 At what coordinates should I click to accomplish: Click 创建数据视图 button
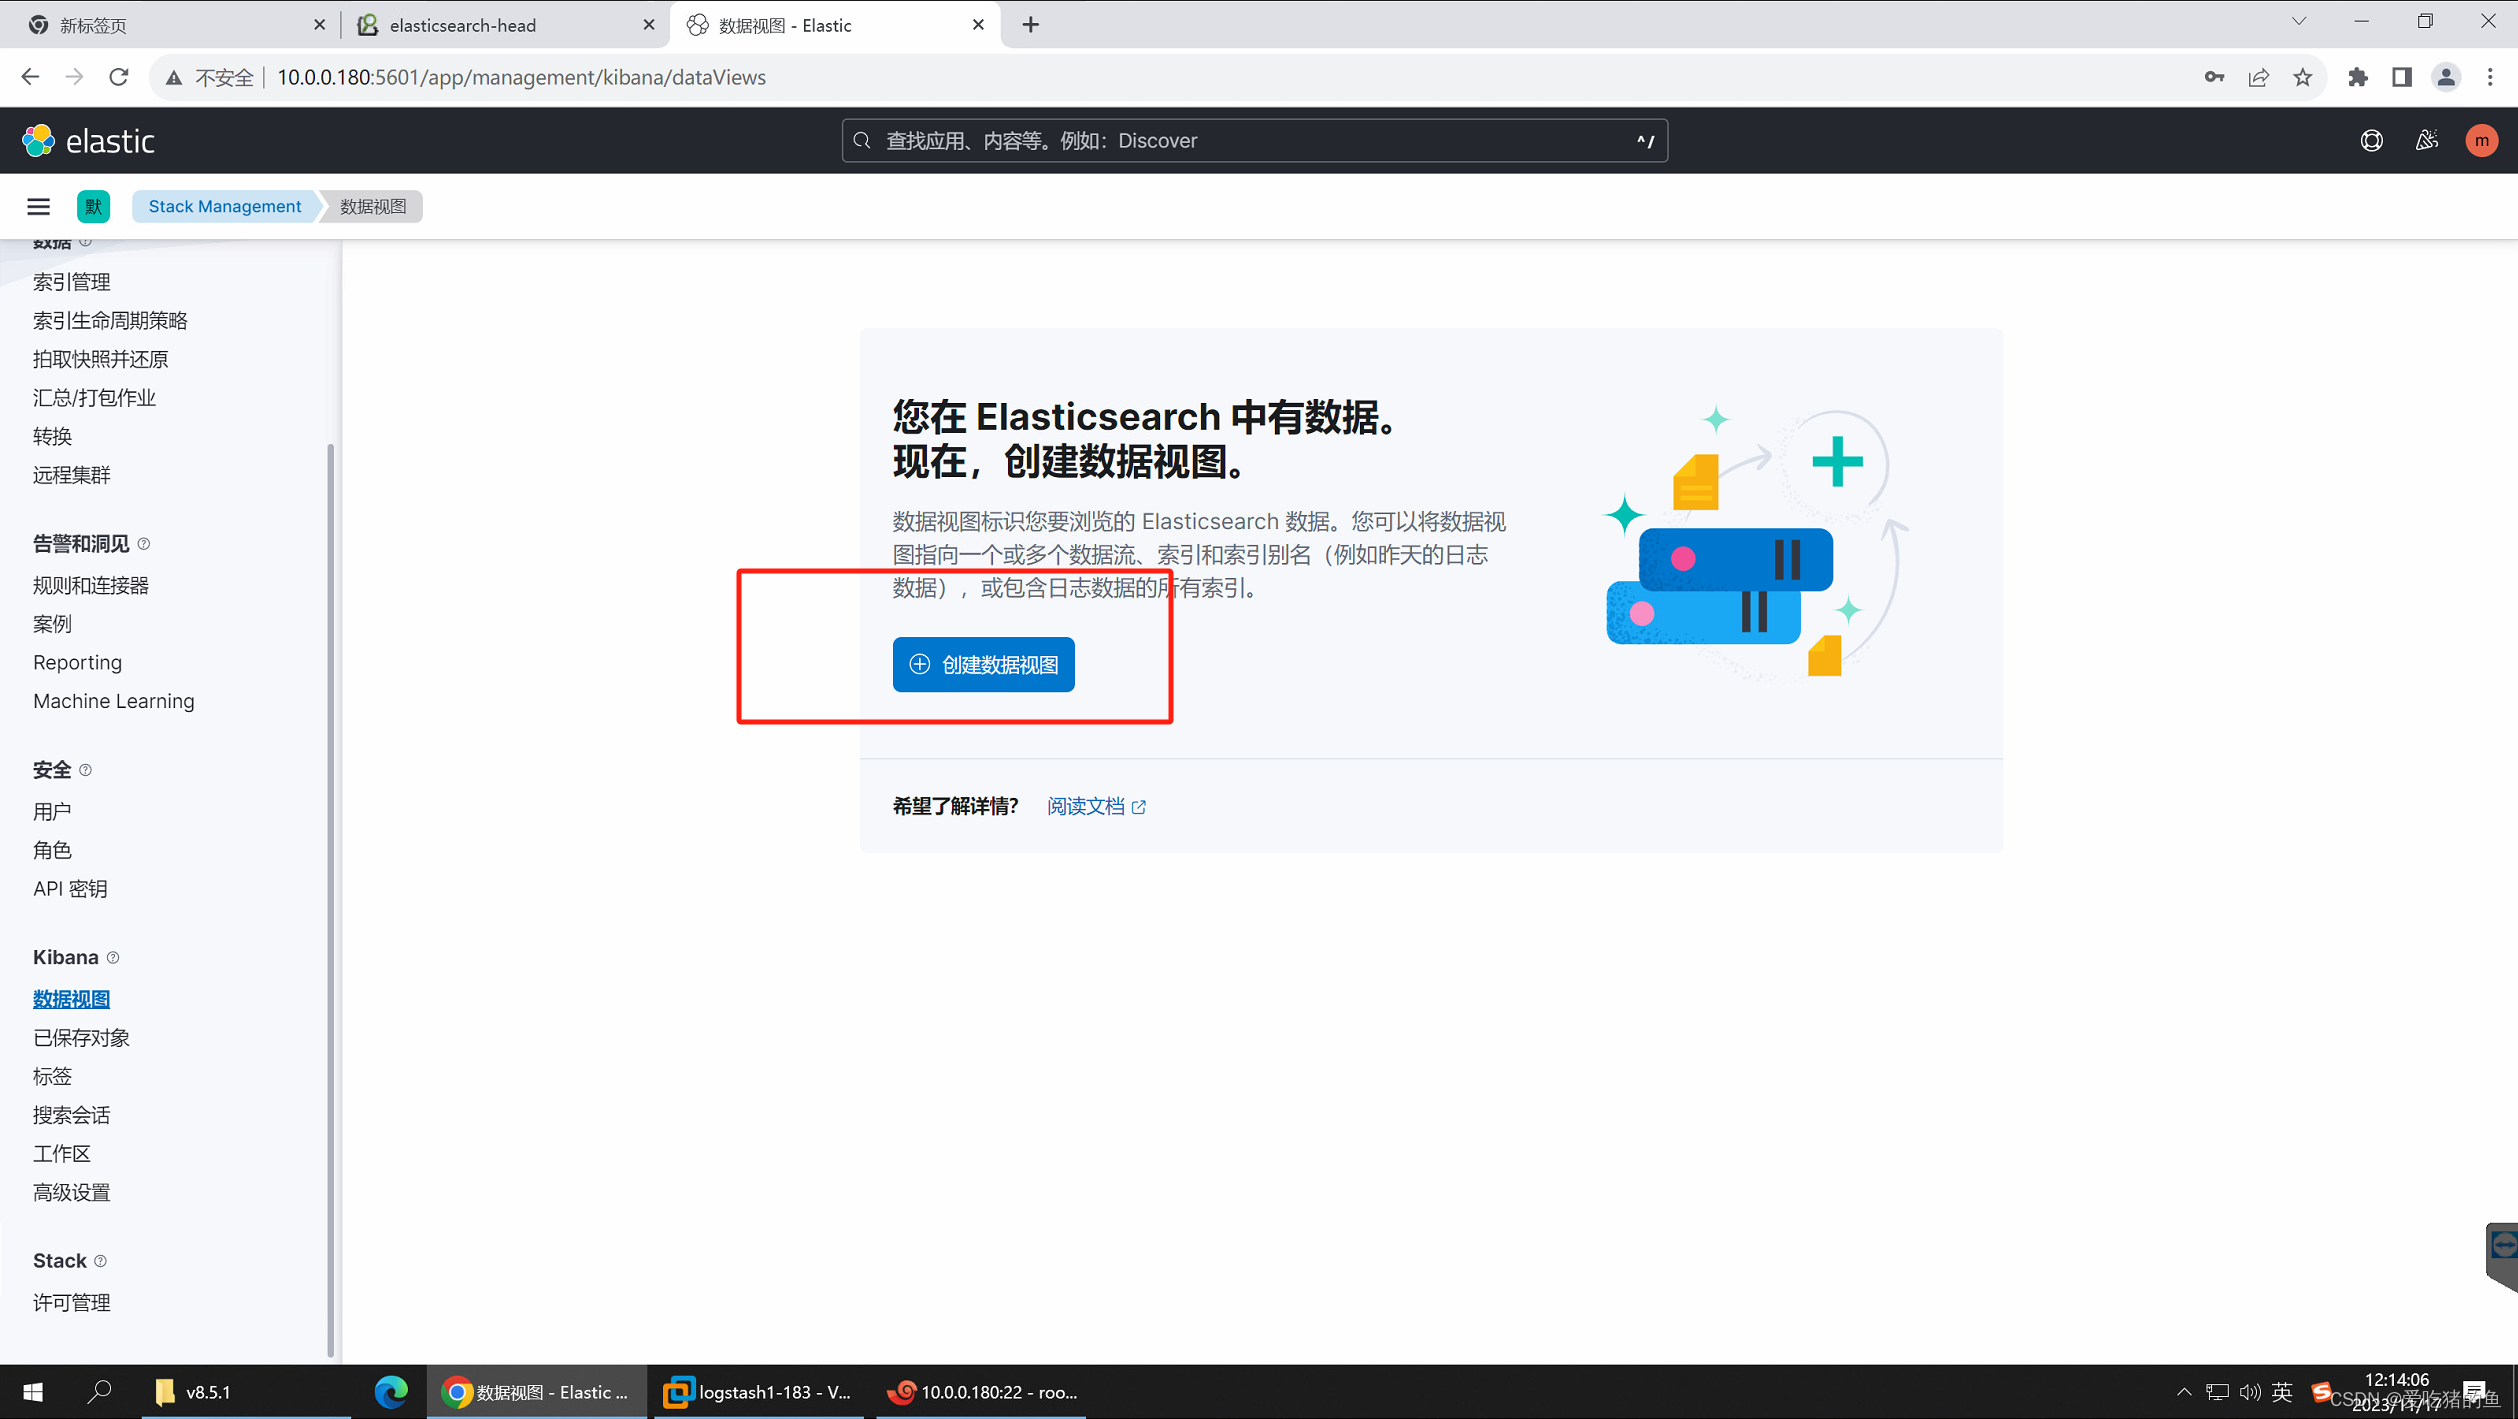(982, 664)
